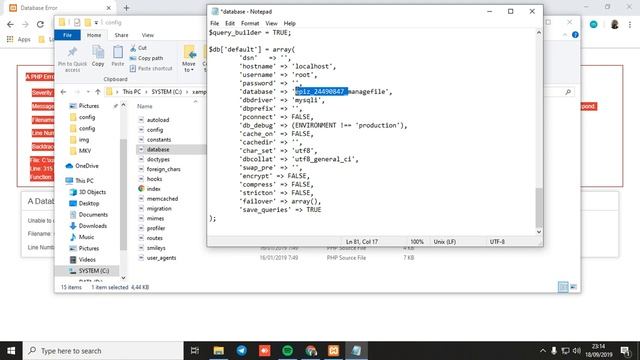Click Type here to search box
The height and width of the screenshot is (360, 640).
[103, 351]
